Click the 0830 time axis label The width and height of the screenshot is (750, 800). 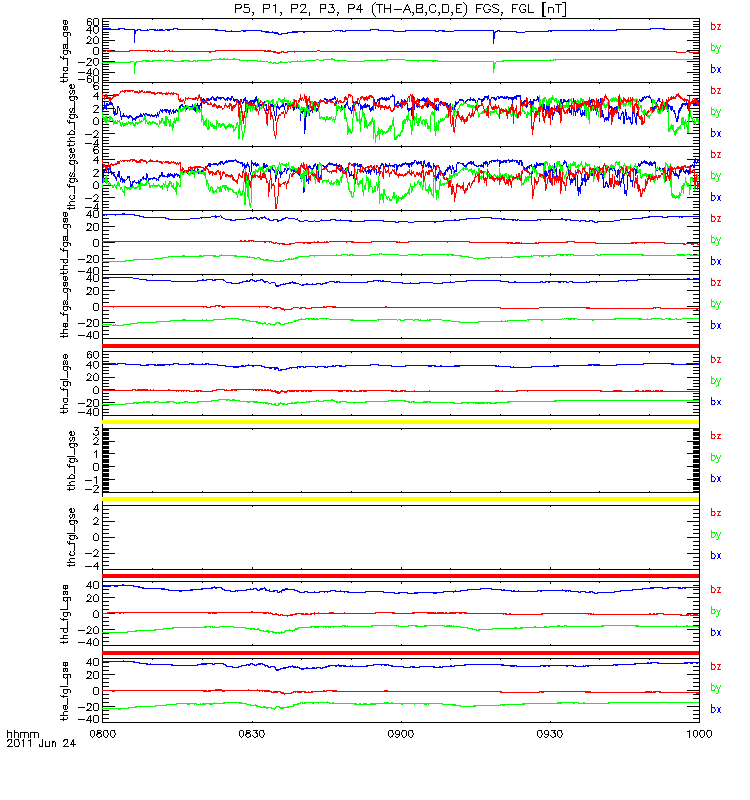252,734
